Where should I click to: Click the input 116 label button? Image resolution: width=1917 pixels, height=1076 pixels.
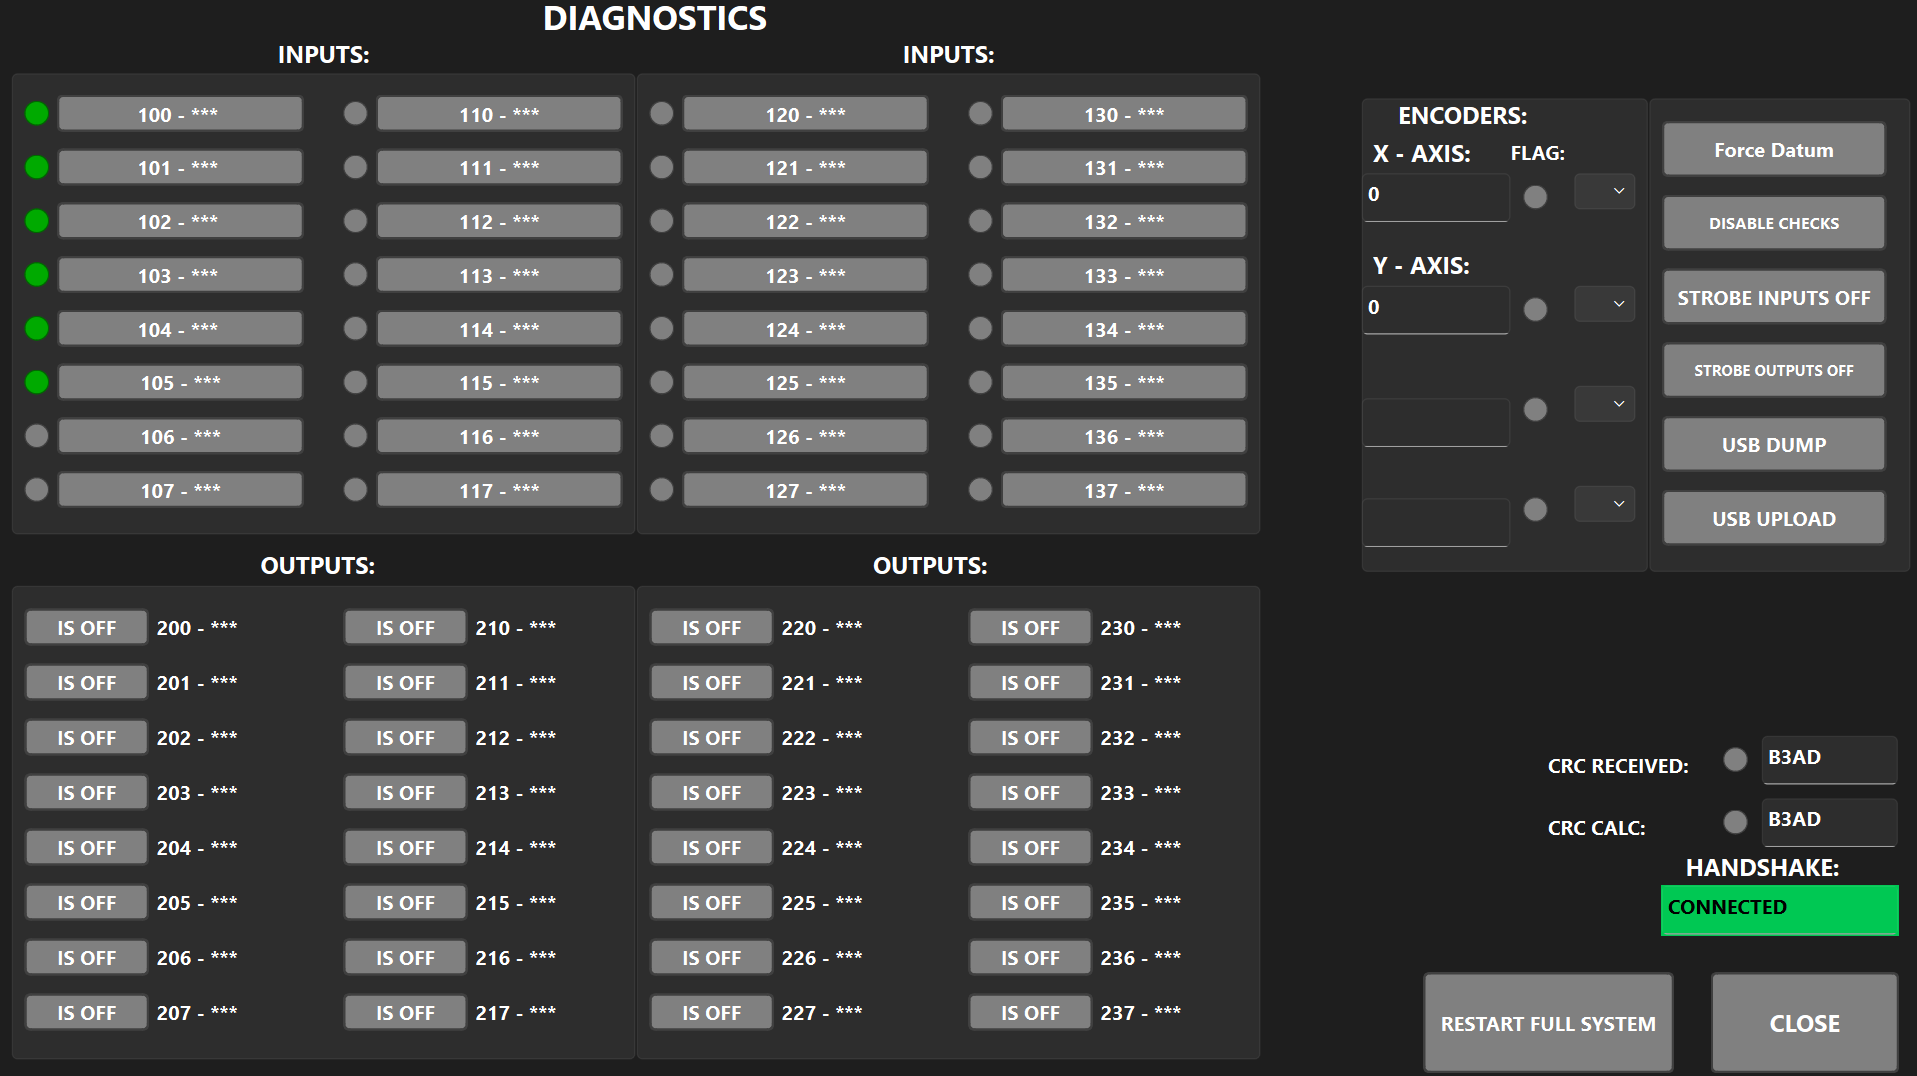click(499, 436)
